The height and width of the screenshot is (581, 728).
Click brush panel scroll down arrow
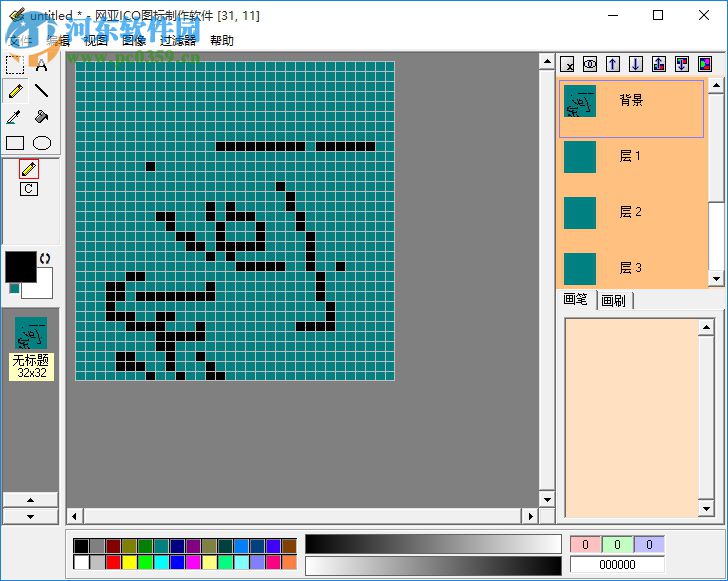pos(706,509)
